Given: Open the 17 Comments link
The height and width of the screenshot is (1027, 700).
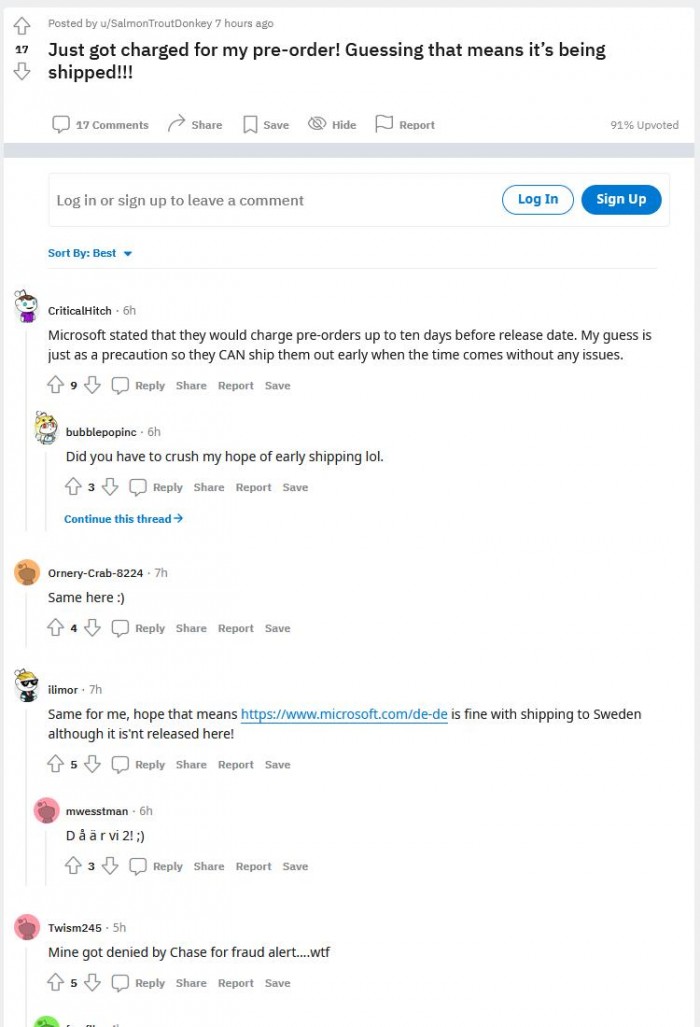Looking at the screenshot, I should pos(100,125).
